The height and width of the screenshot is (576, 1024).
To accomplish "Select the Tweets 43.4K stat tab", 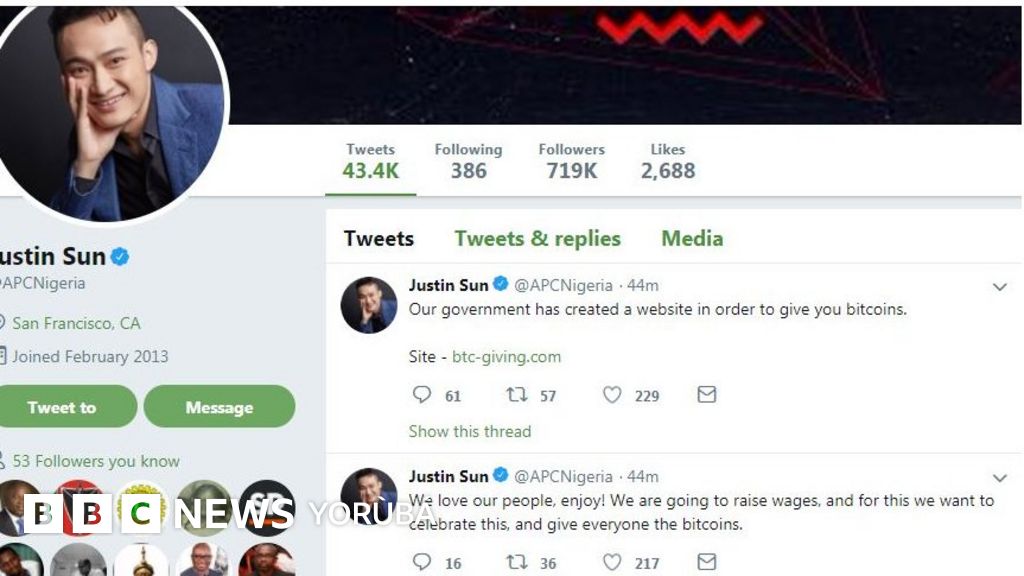I will coord(370,161).
